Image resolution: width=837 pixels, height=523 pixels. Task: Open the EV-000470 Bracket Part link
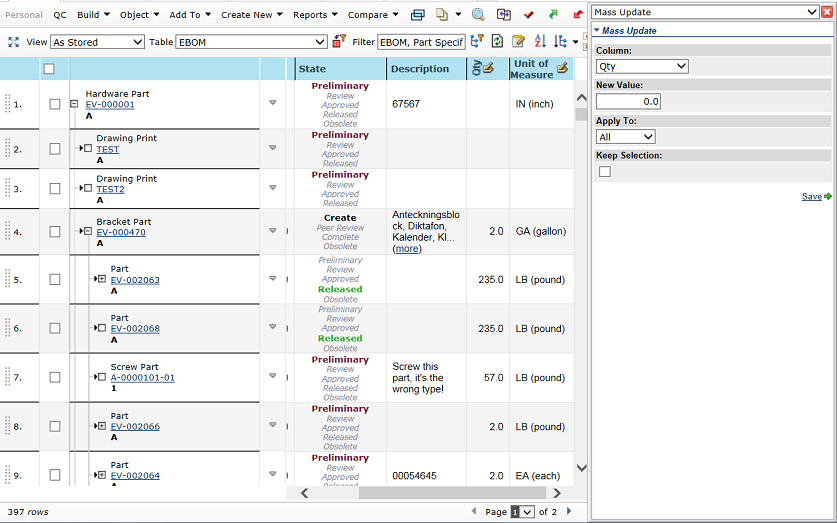click(120, 232)
